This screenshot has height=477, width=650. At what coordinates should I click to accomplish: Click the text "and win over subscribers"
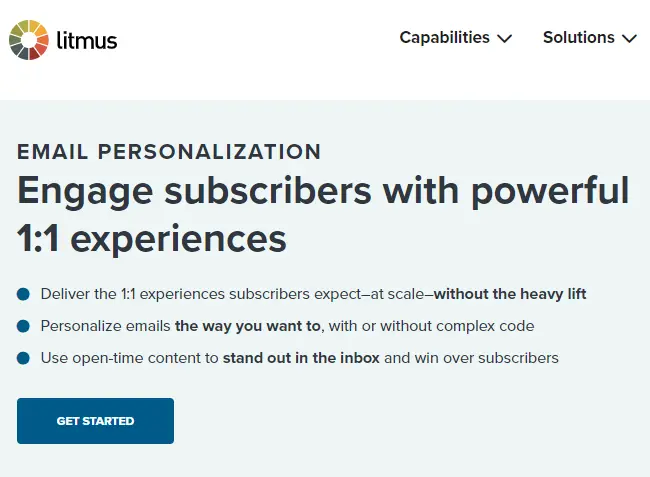471,358
